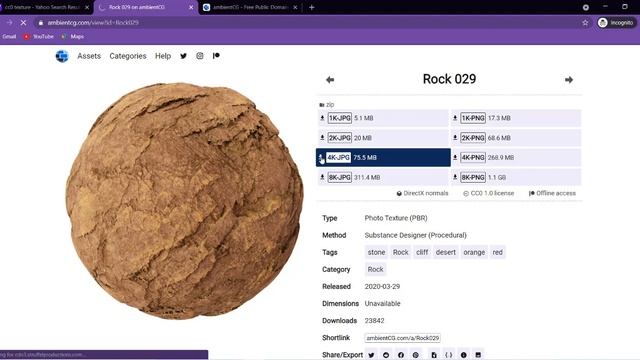Click the Downloads count 23842
Image resolution: width=640 pixels, height=360 pixels.
pyautogui.click(x=374, y=321)
